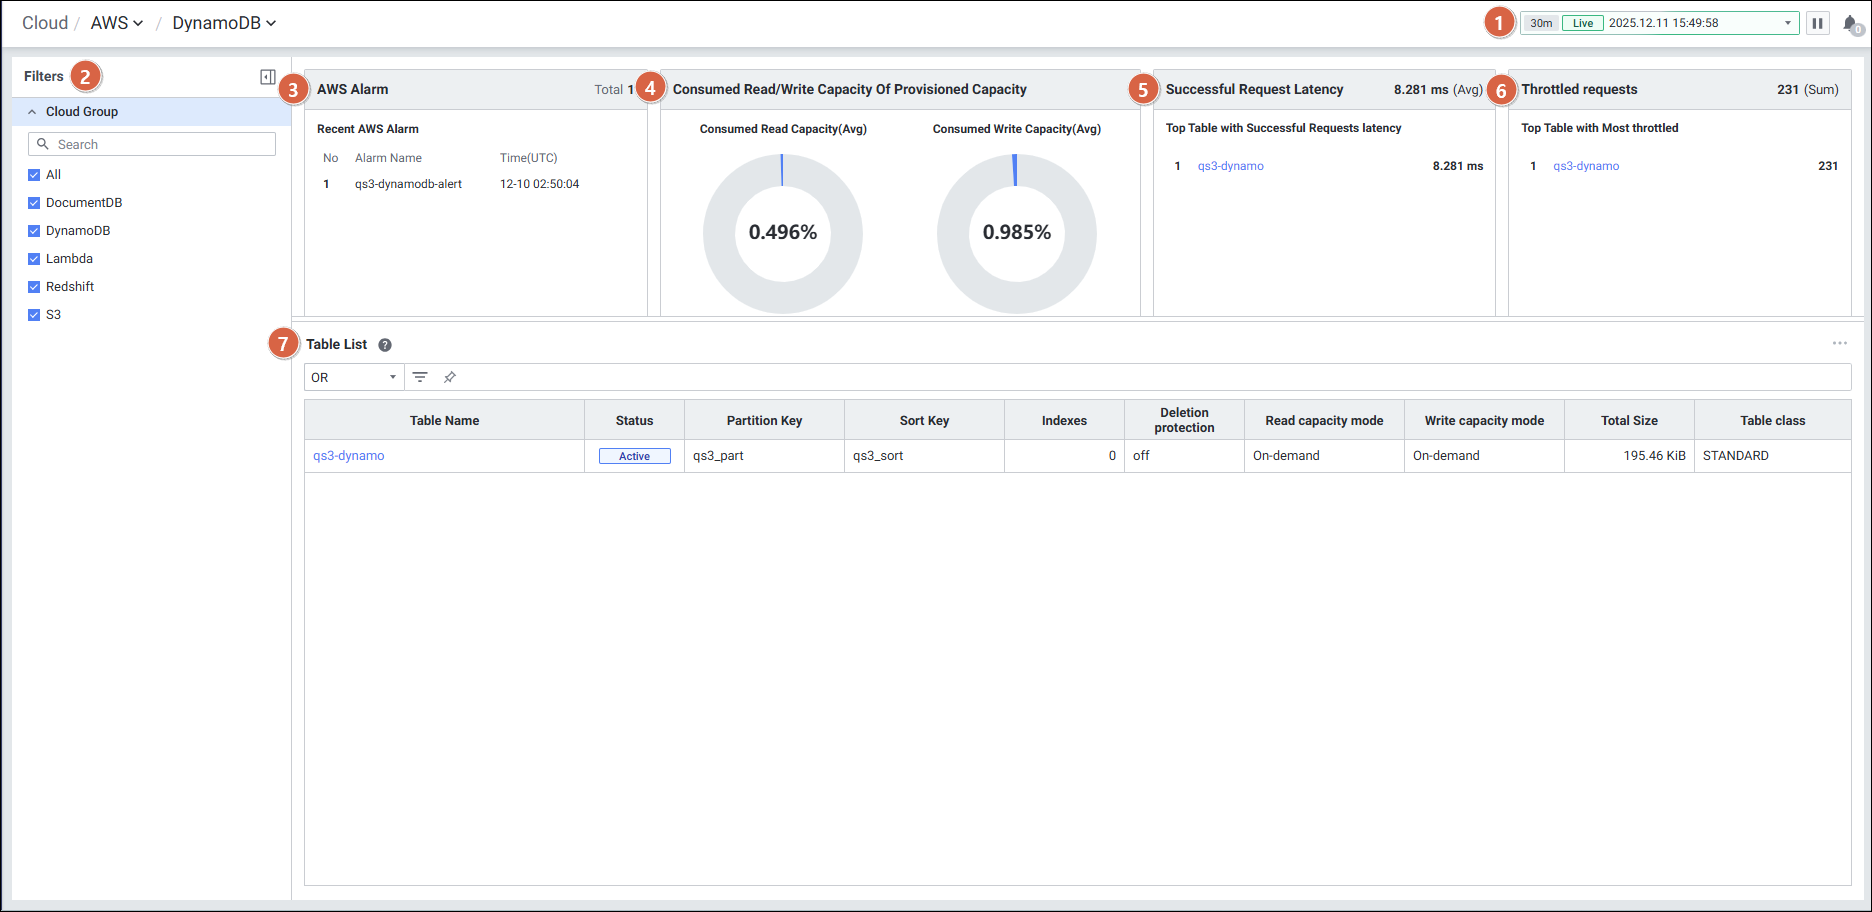Click the filter lines icon in Table List

point(420,377)
